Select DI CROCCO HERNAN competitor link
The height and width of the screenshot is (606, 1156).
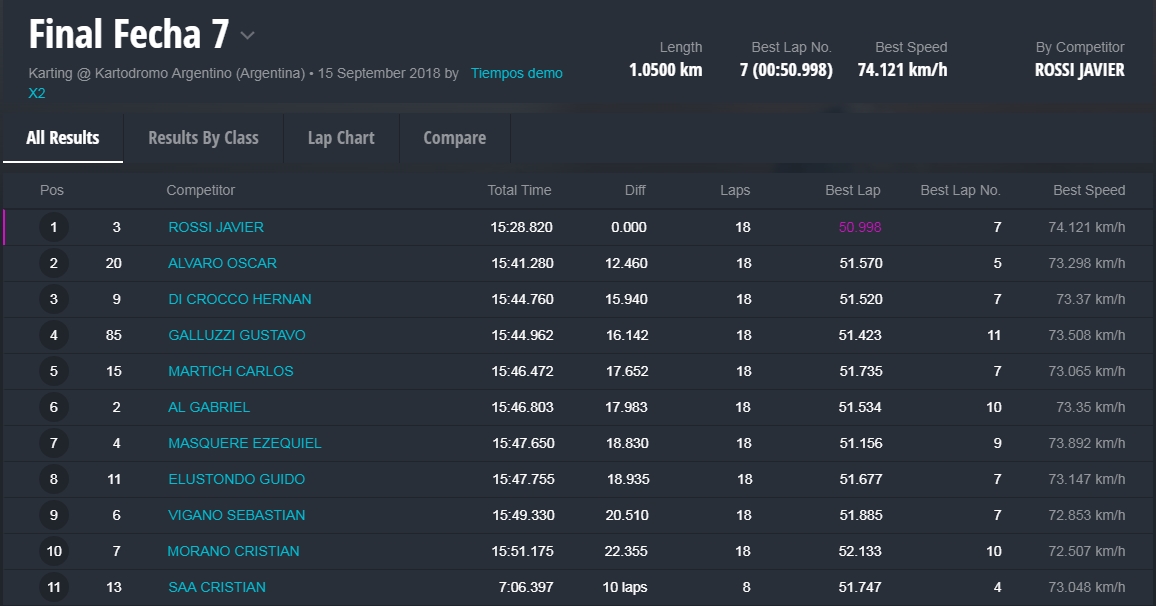pyautogui.click(x=239, y=299)
